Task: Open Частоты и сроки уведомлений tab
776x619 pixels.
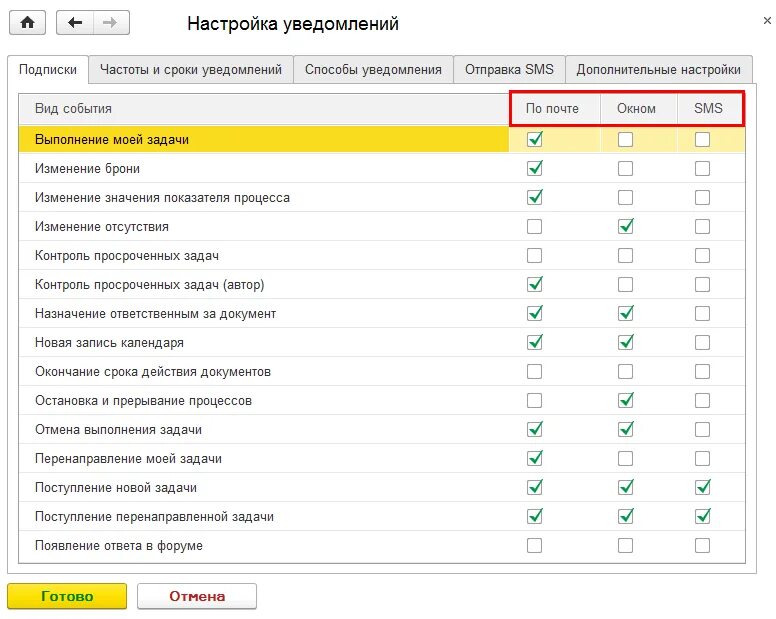Action: pos(191,69)
